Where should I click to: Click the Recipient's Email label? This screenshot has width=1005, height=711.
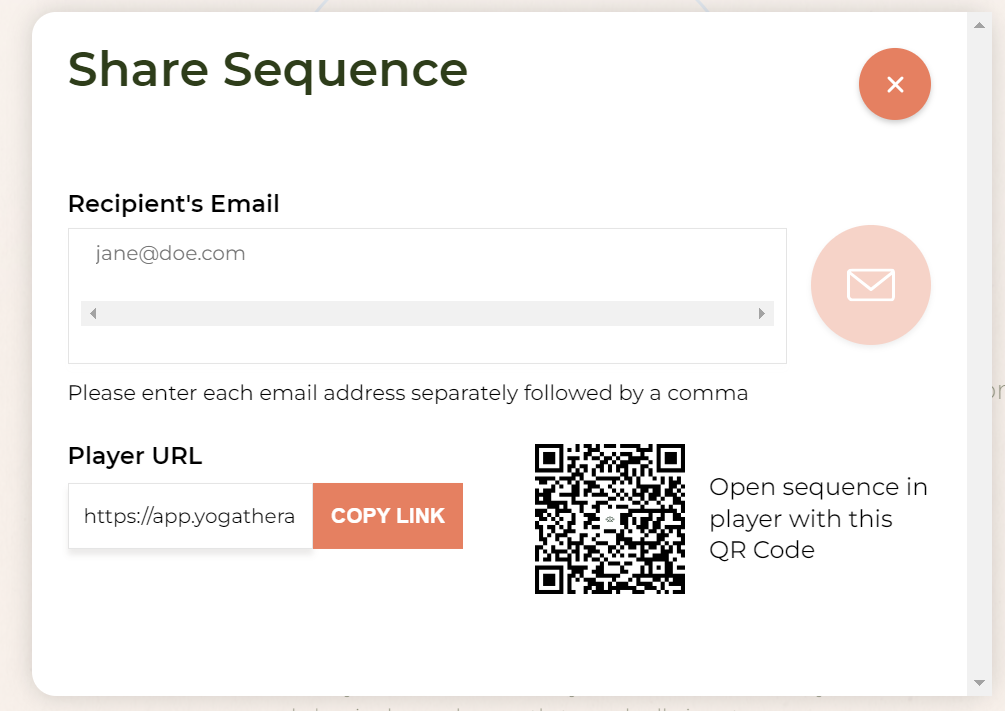click(x=174, y=204)
